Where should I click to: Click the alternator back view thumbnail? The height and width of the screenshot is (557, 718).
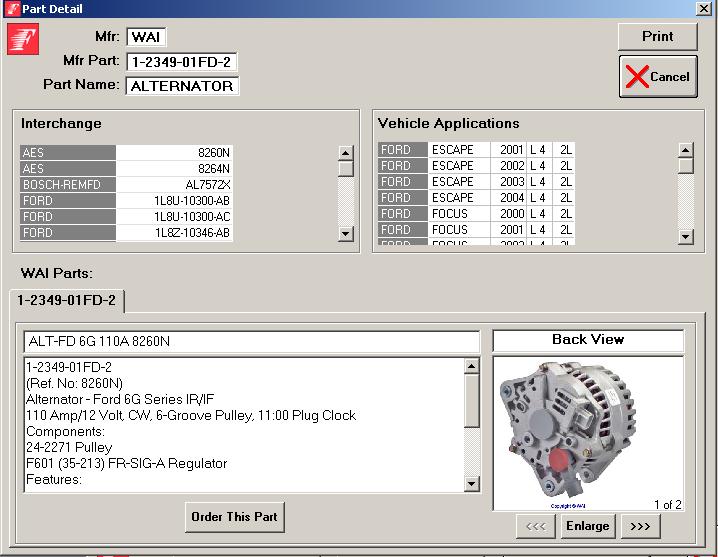coord(588,433)
